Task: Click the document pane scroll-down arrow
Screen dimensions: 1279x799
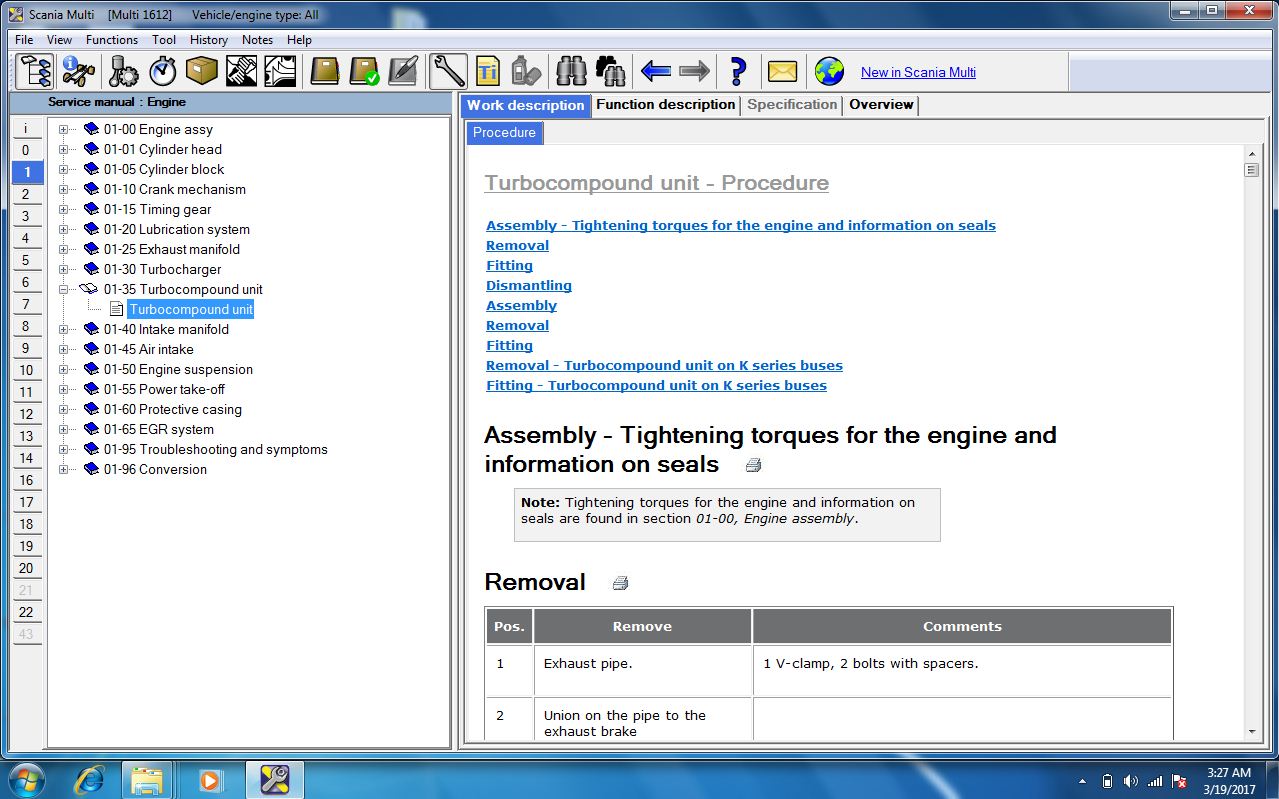Action: click(x=1251, y=732)
